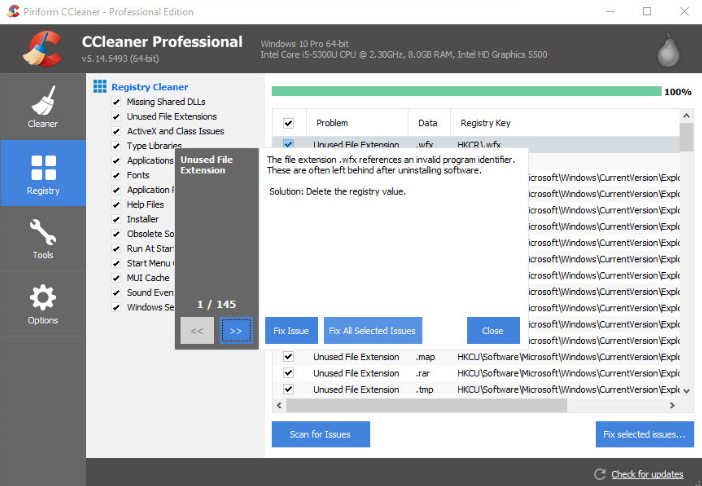Toggle Missing Shared DLLs checkbox
702x486 pixels.
[116, 102]
